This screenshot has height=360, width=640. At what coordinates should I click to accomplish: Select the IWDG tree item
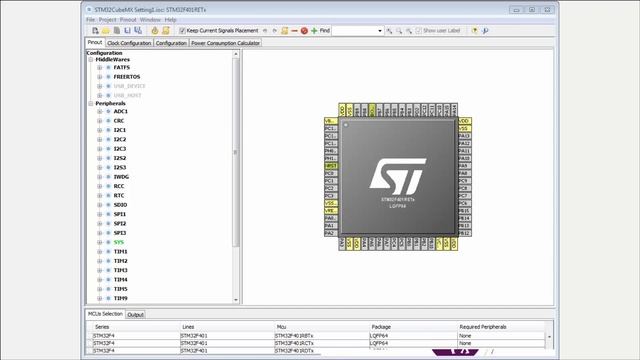[x=121, y=177]
